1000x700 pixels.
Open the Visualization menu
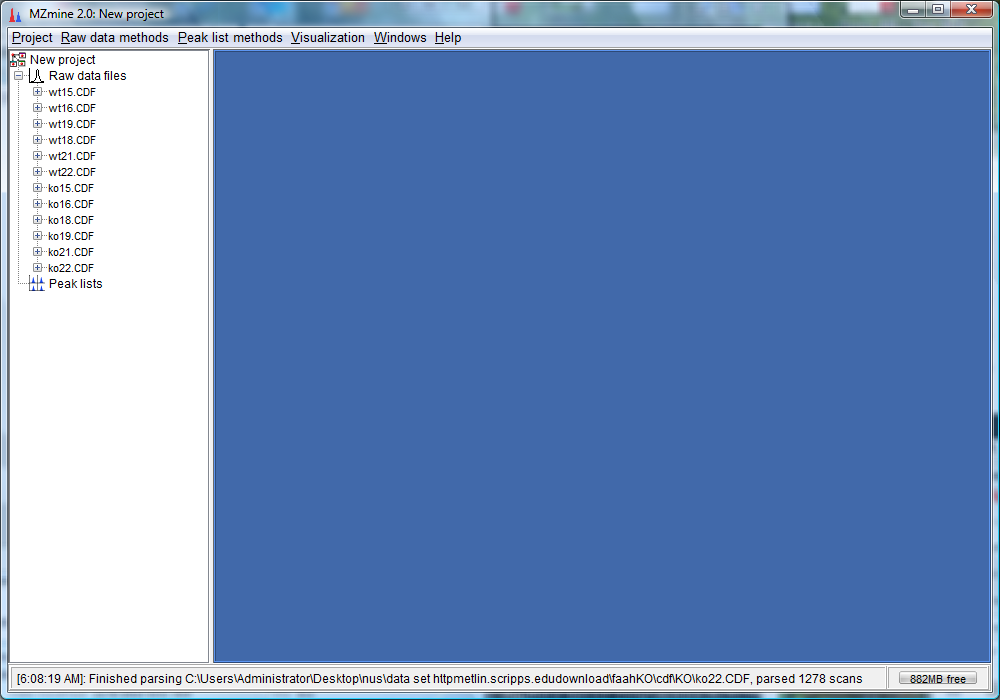pyautogui.click(x=328, y=38)
